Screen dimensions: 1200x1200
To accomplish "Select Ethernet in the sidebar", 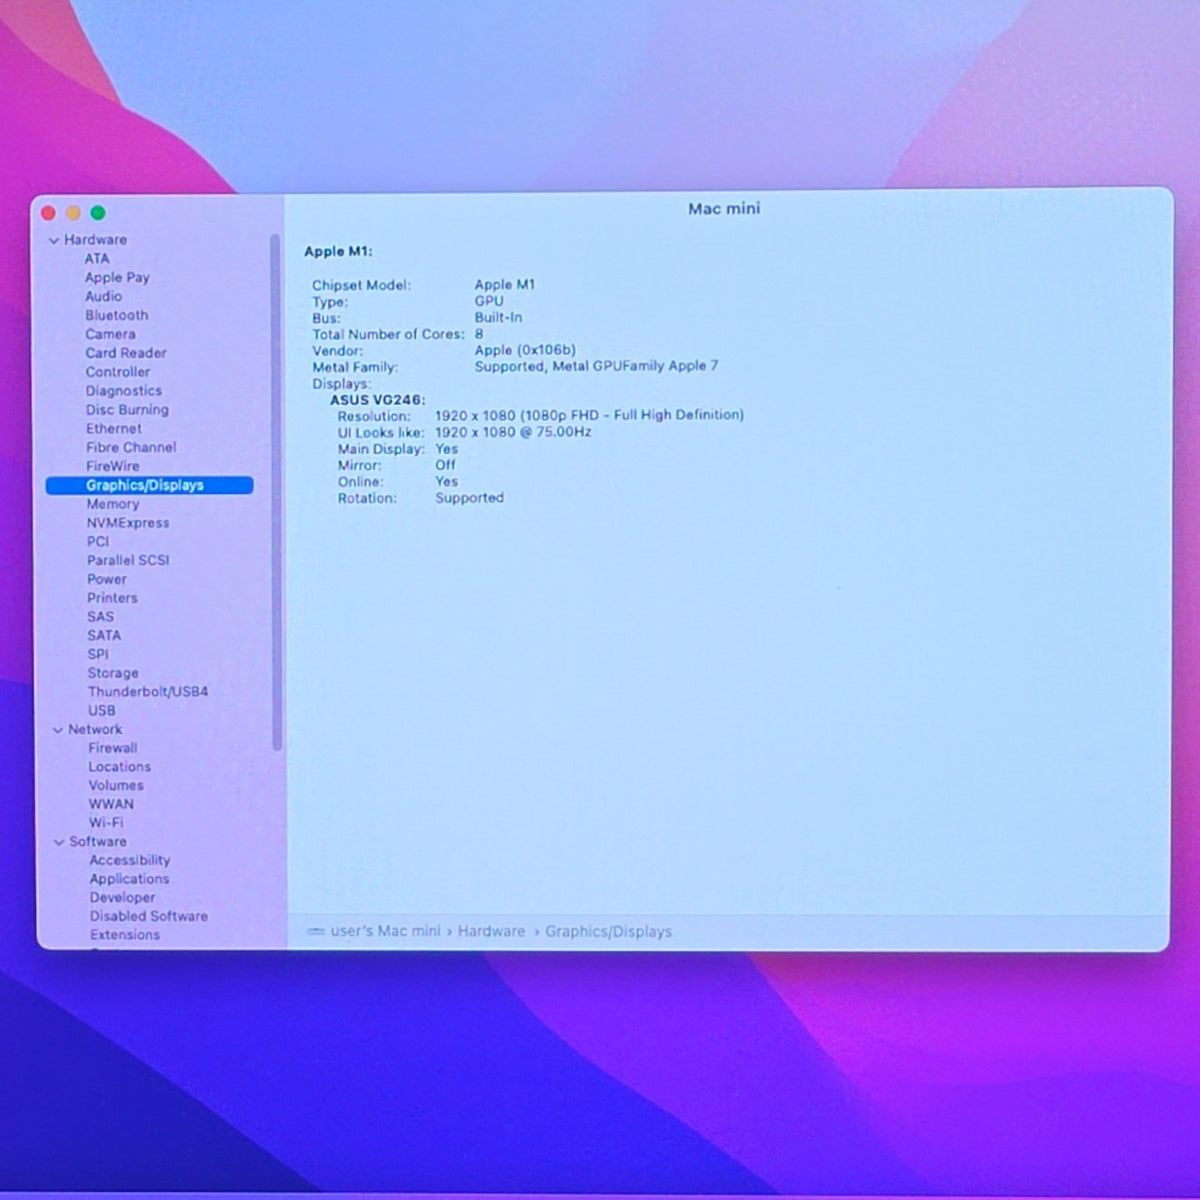I will point(114,428).
